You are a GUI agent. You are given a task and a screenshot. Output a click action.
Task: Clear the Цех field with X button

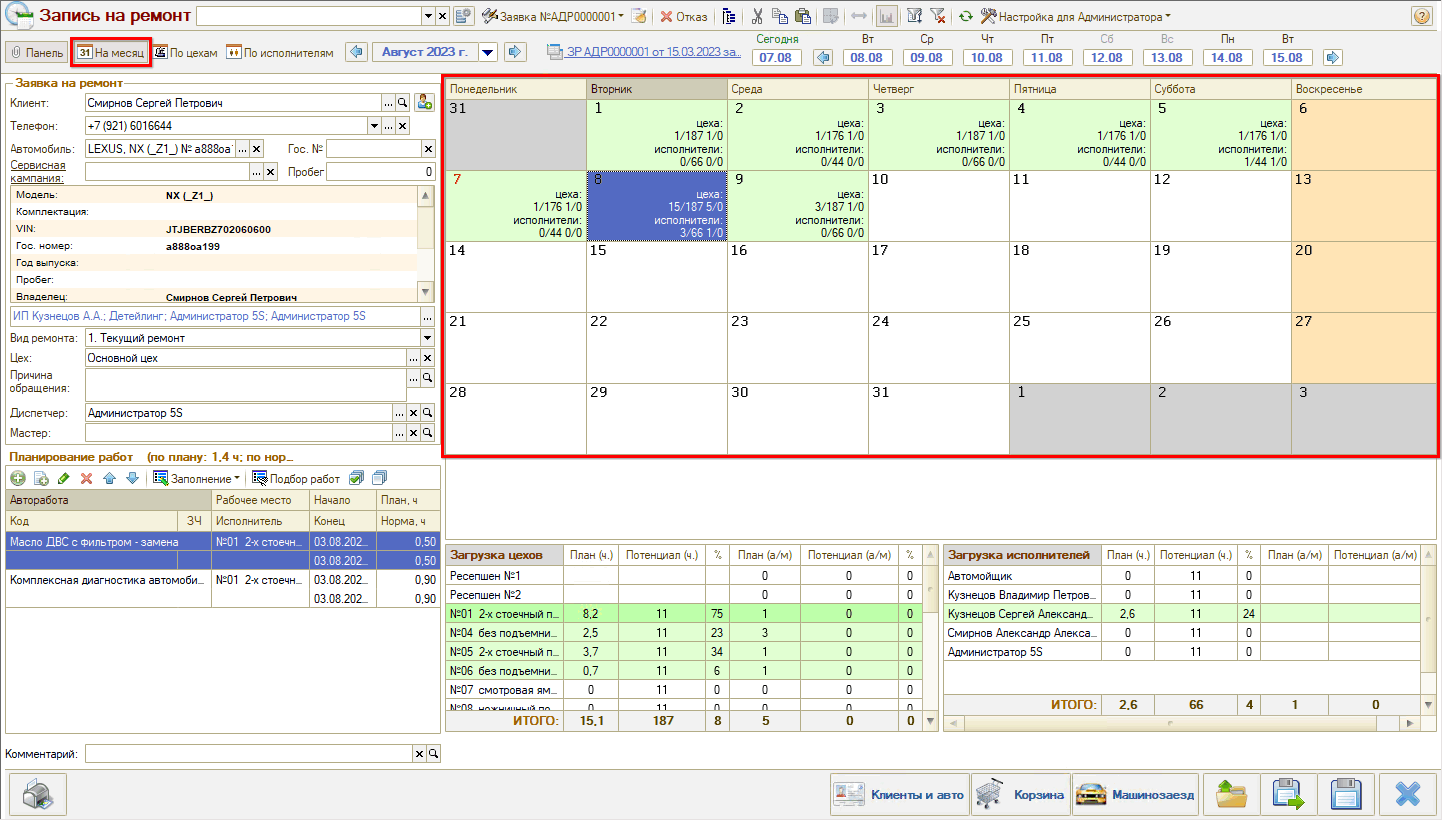[428, 358]
